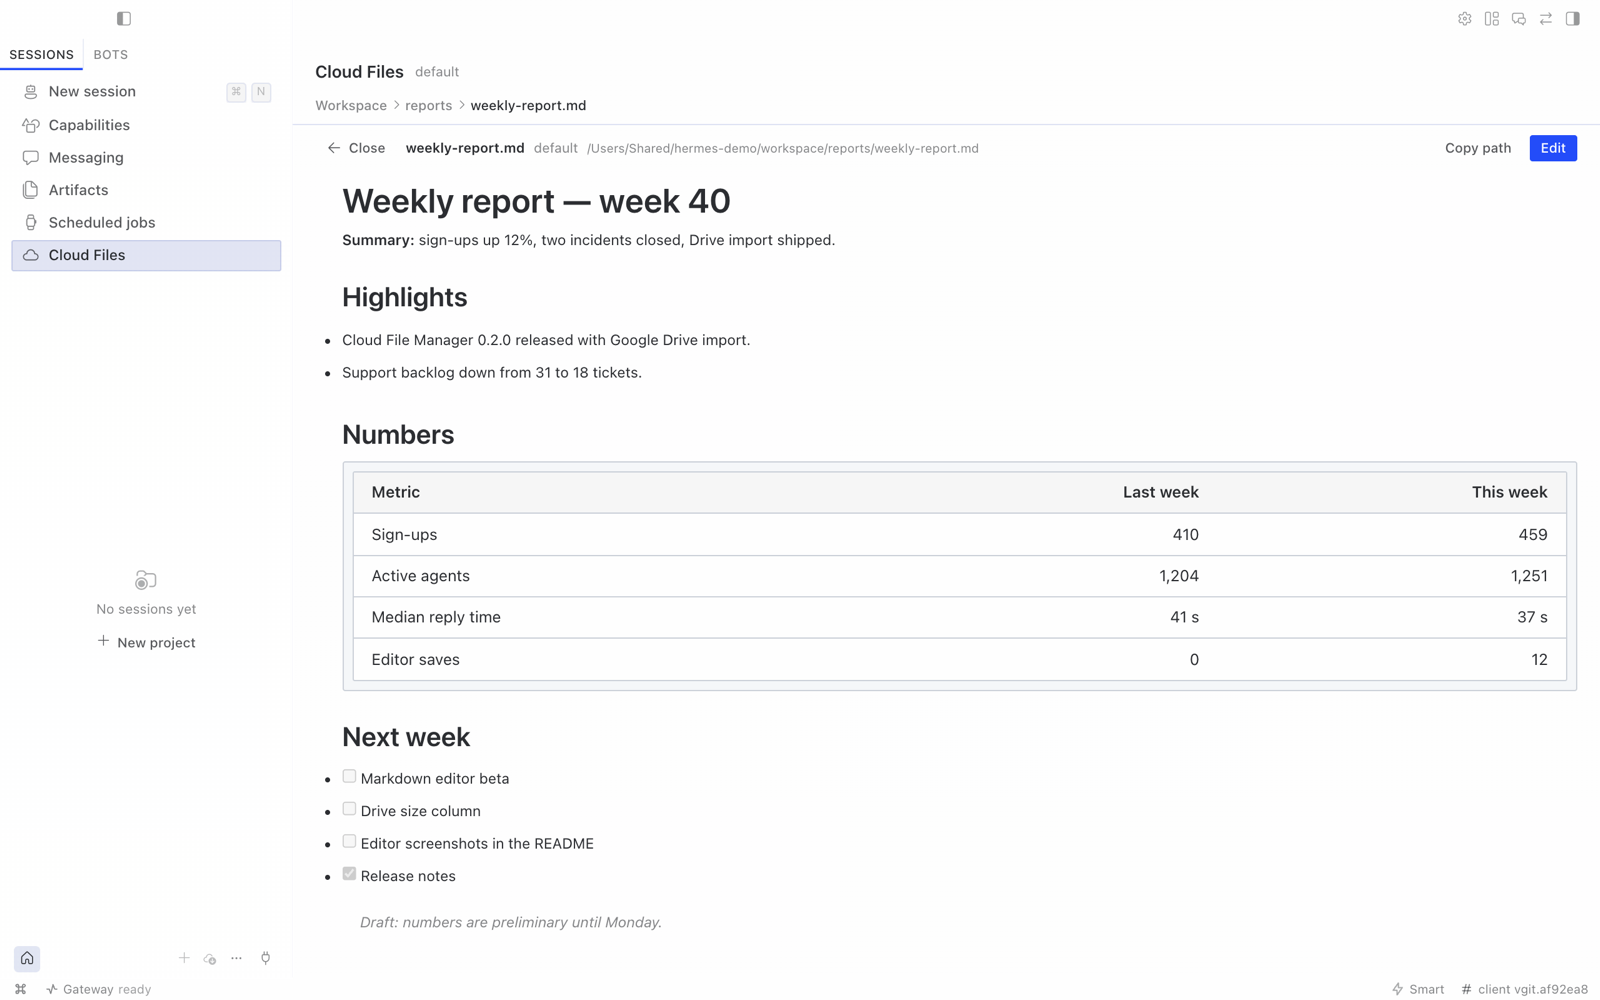Click the swap arrows icon in top bar
Viewport: 1600px width, 1000px height.
(1545, 18)
